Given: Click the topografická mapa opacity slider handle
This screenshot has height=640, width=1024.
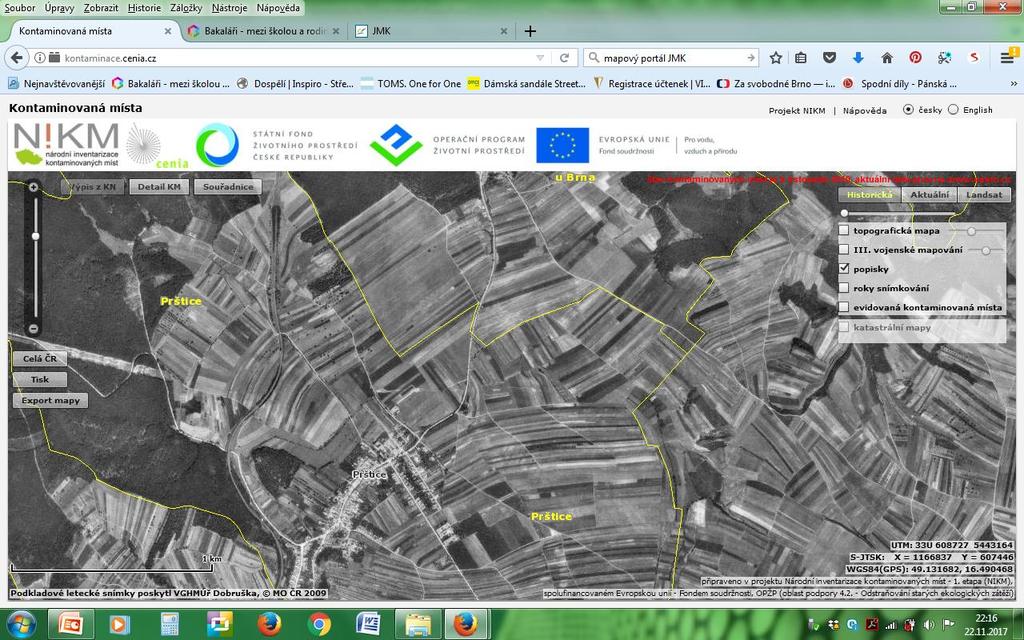Looking at the screenshot, I should 972,231.
